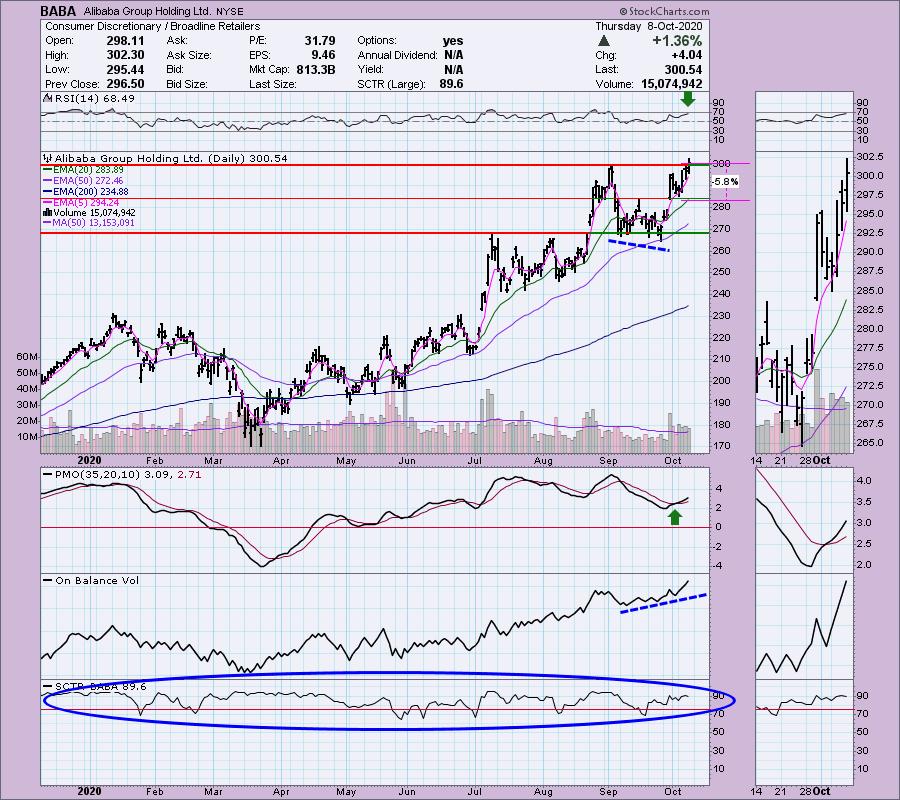Image resolution: width=900 pixels, height=800 pixels.
Task: Click the Open value 298.11
Action: pos(125,41)
